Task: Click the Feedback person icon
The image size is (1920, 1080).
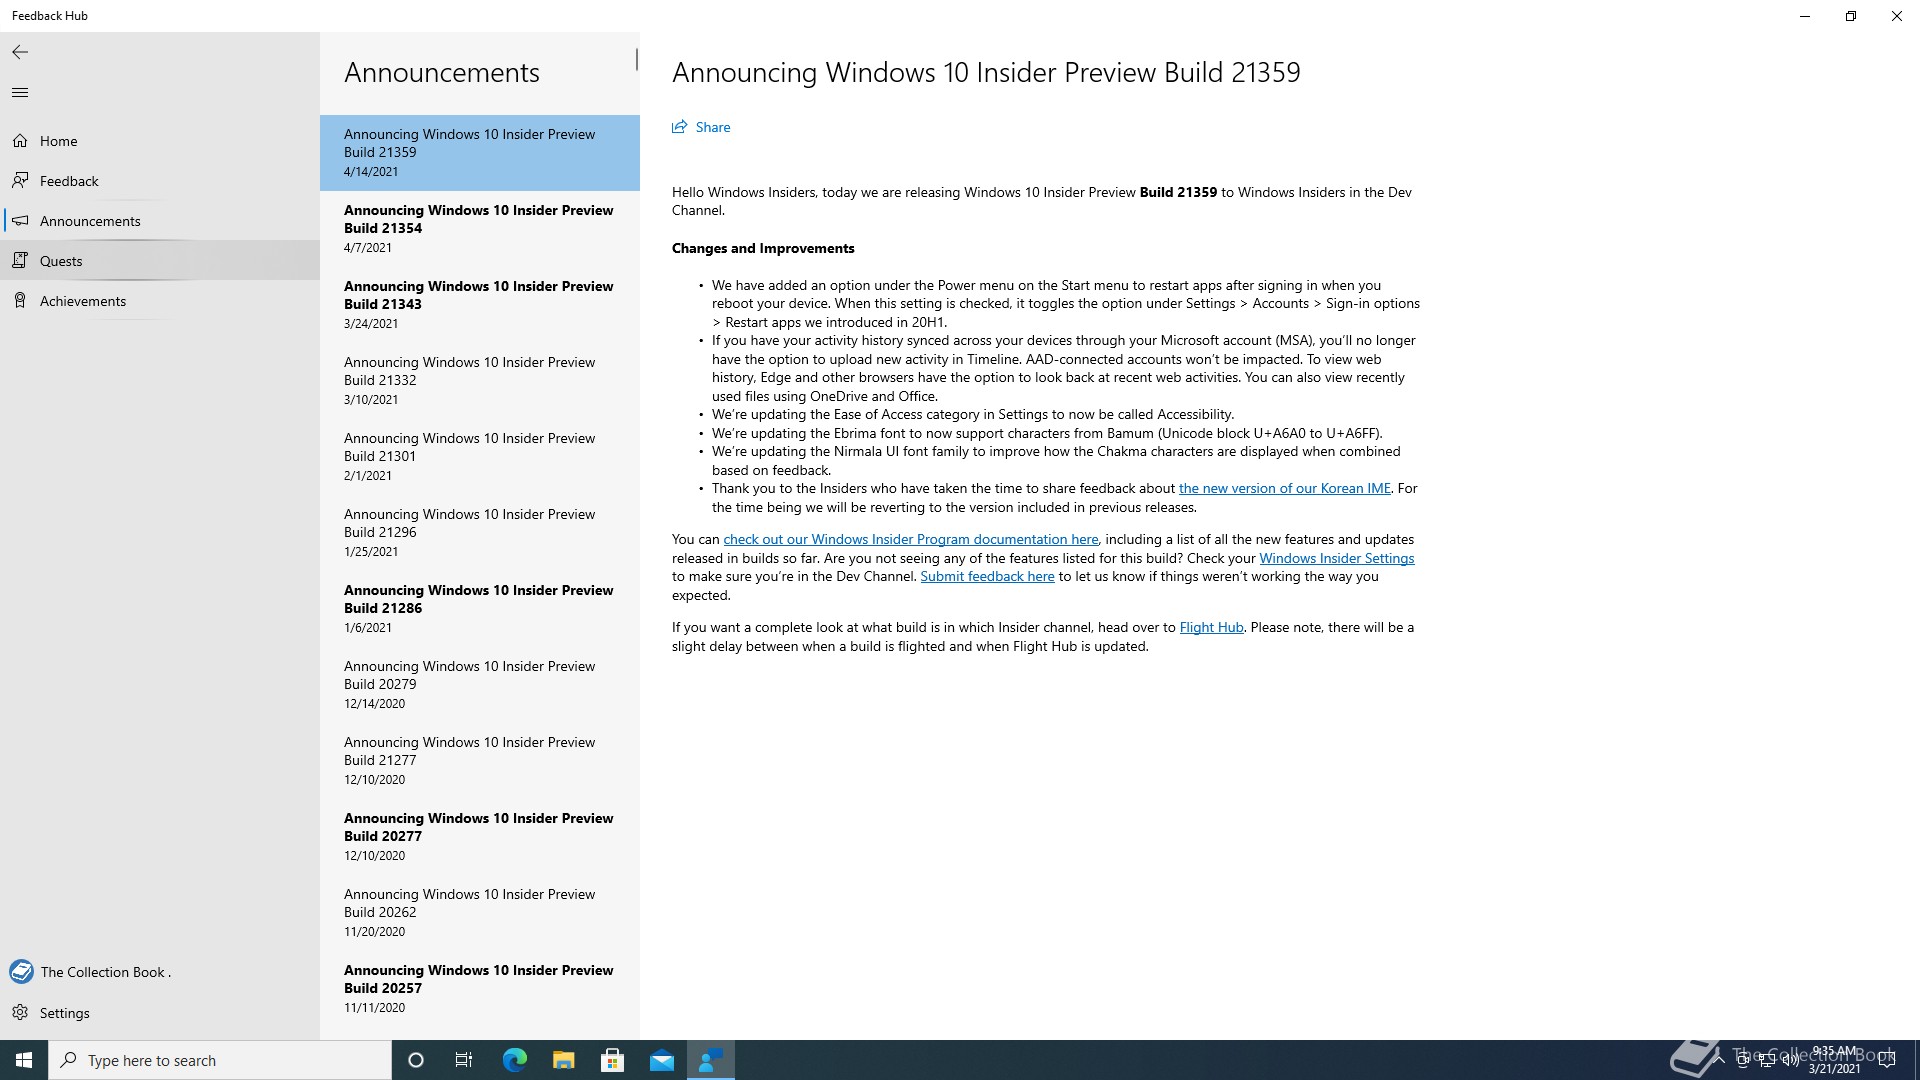Action: tap(20, 181)
